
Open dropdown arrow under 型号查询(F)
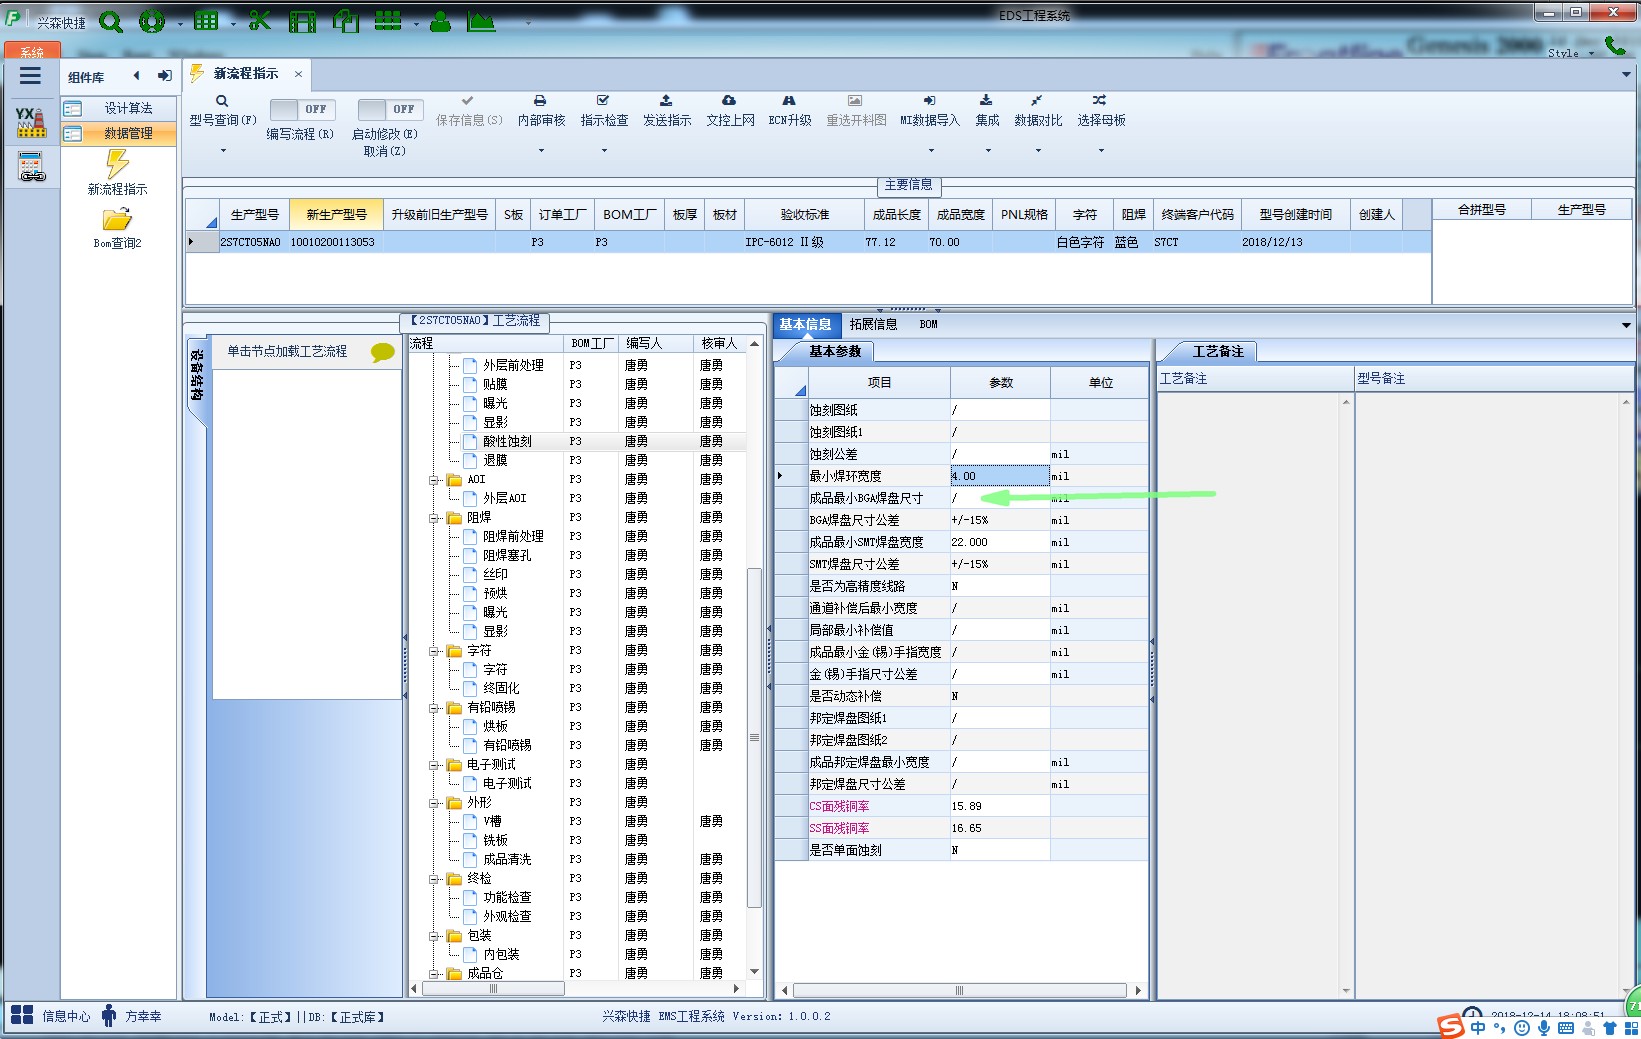(x=223, y=151)
